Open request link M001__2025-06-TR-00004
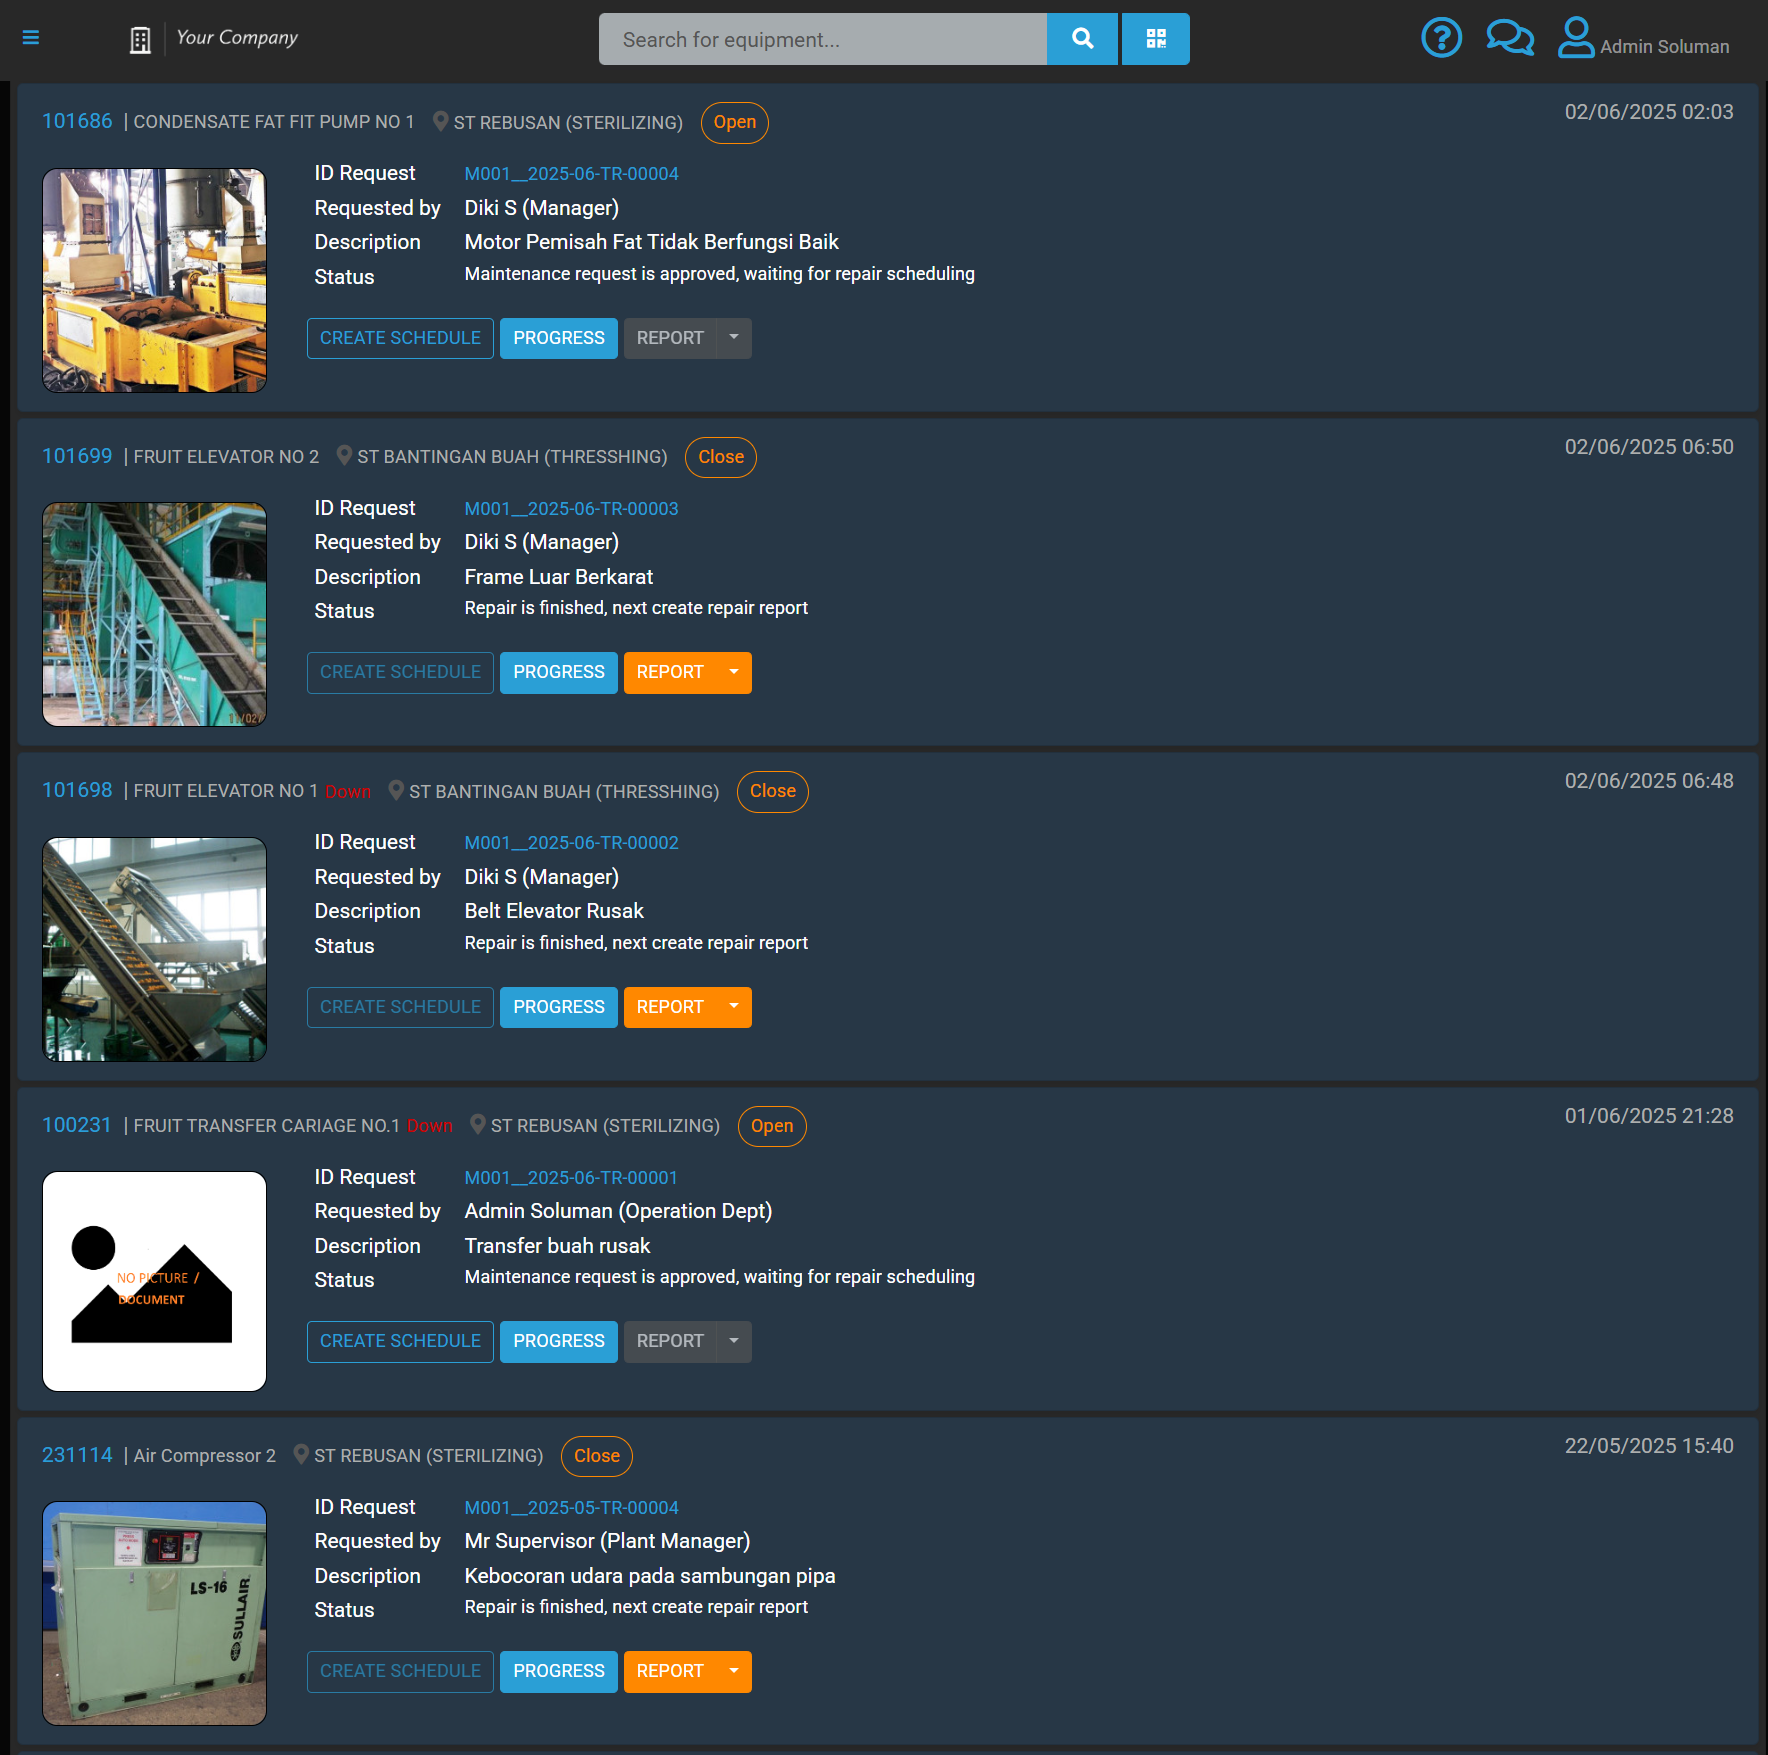Image resolution: width=1768 pixels, height=1755 pixels. 571,174
